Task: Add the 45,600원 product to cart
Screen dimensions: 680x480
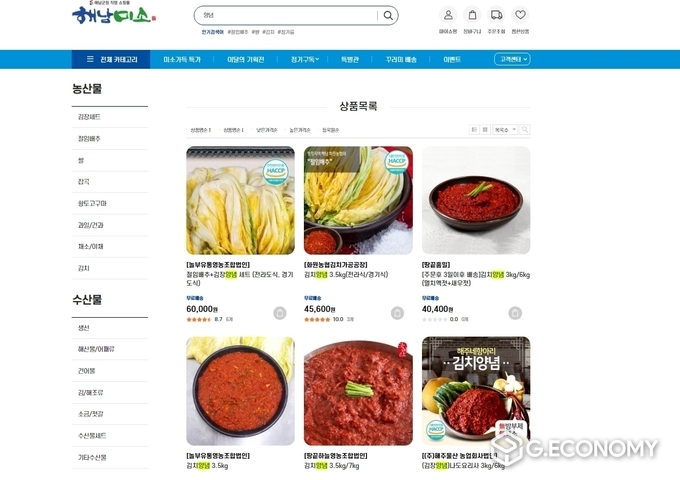Action: (397, 313)
